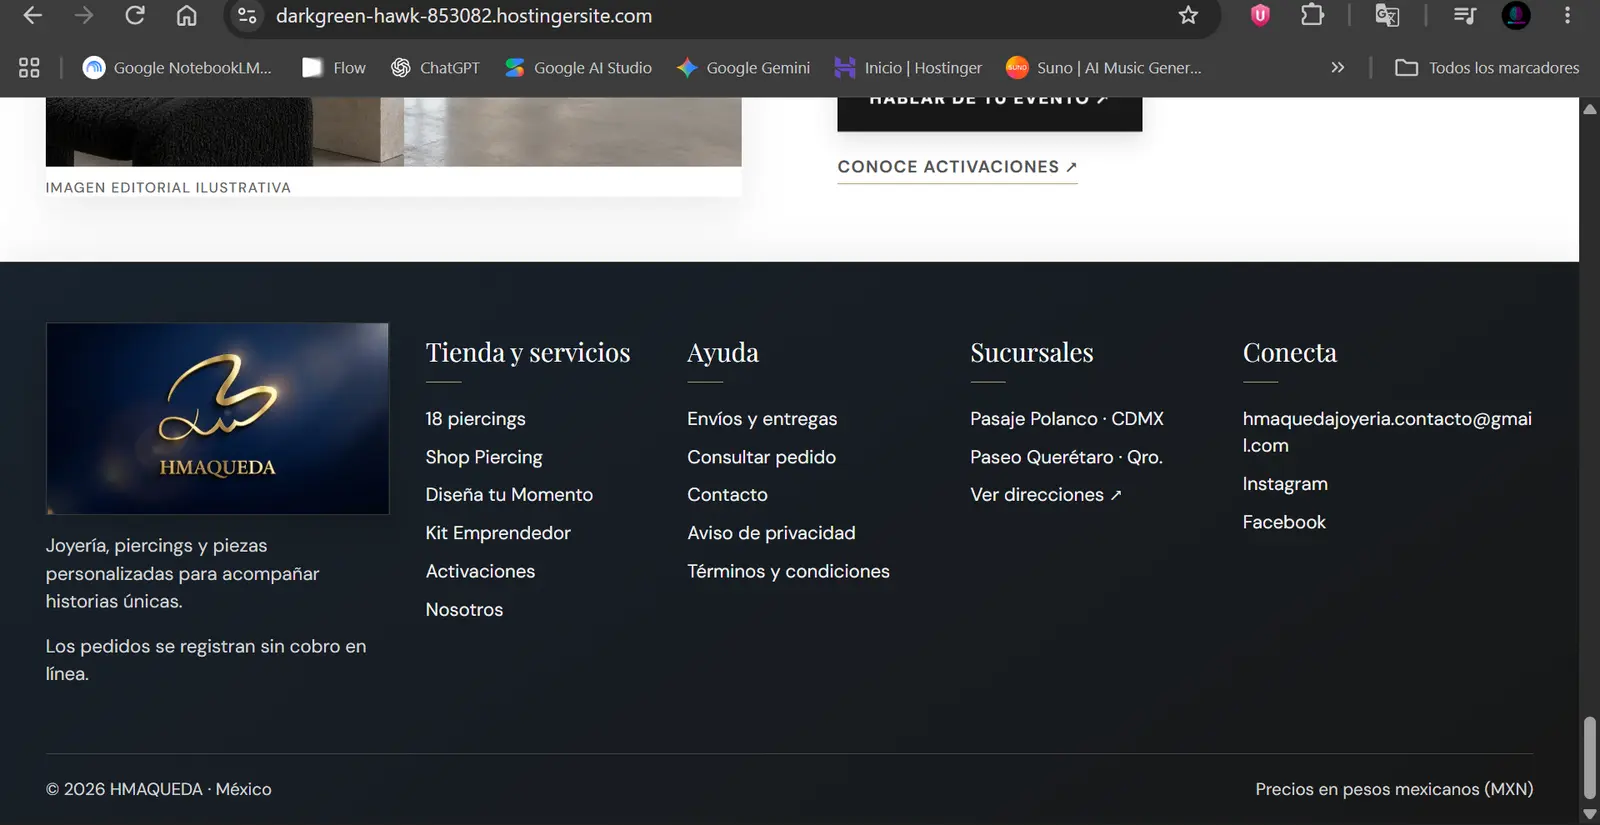Open the Google Gemini bookmark

point(743,67)
